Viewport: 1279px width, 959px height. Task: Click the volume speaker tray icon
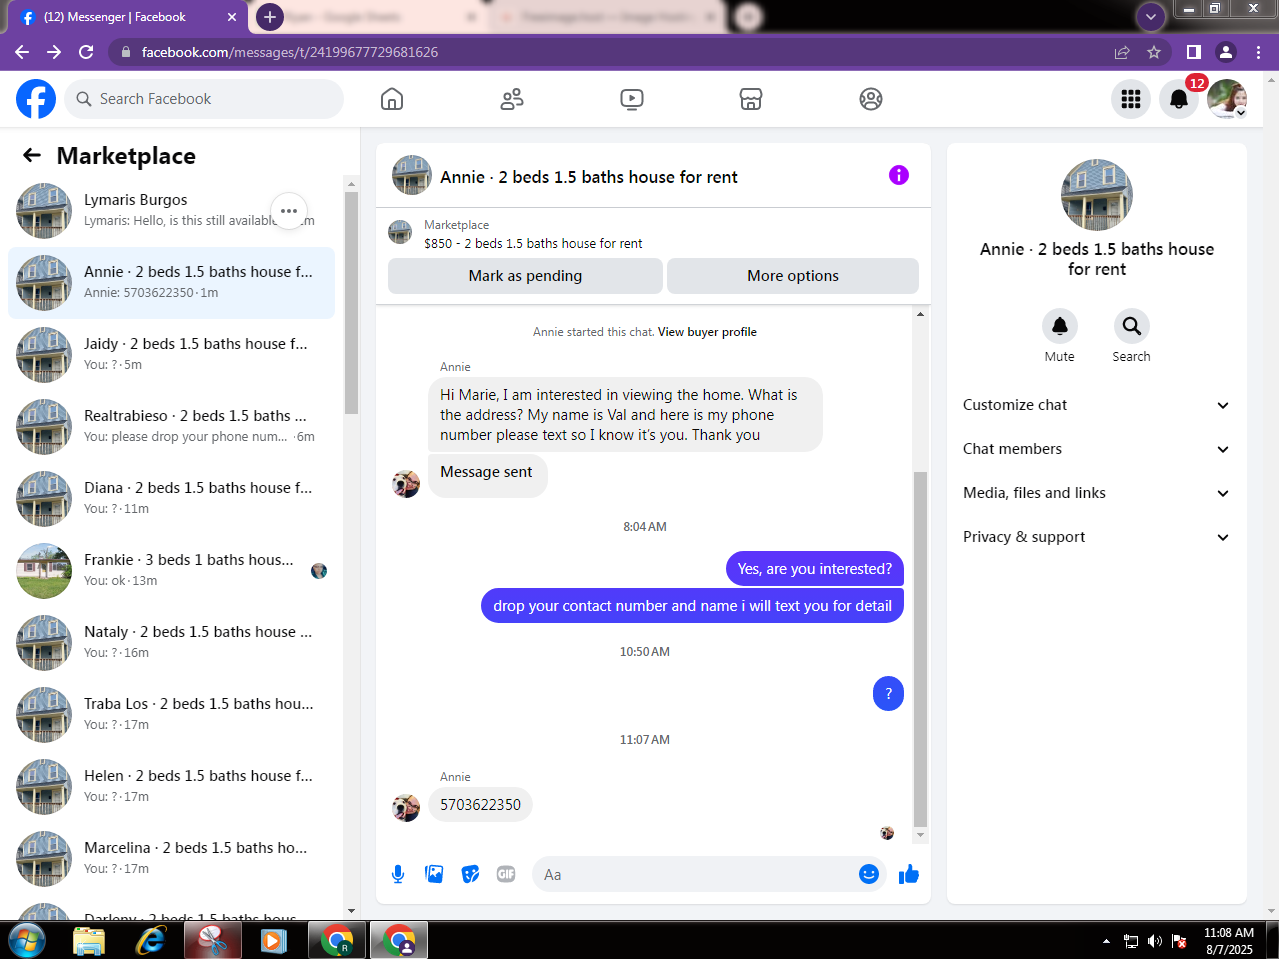[x=1155, y=941]
